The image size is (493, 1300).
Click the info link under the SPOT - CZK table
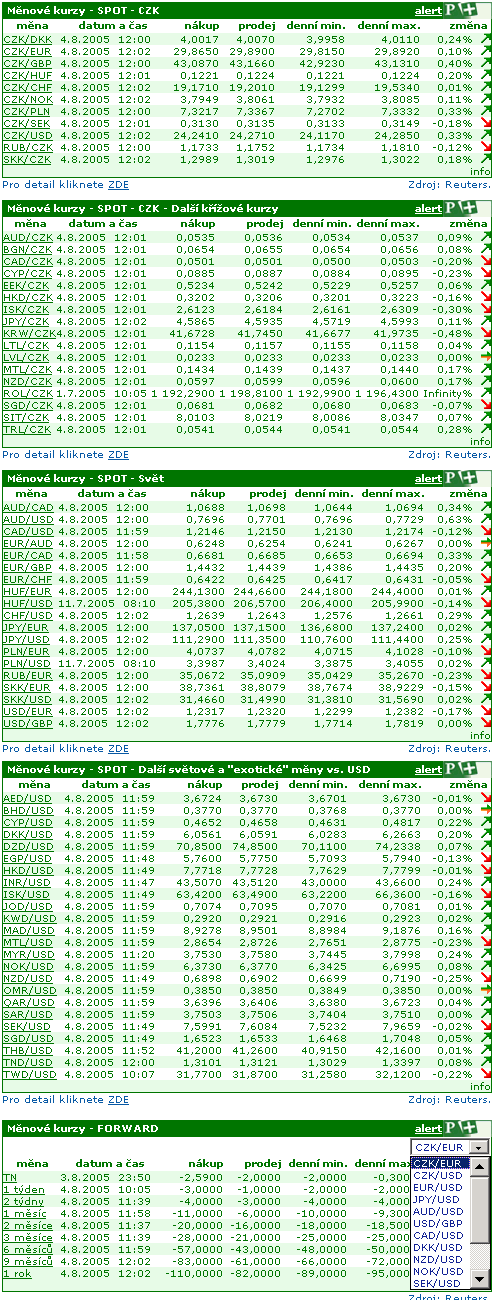pyautogui.click(x=480, y=172)
